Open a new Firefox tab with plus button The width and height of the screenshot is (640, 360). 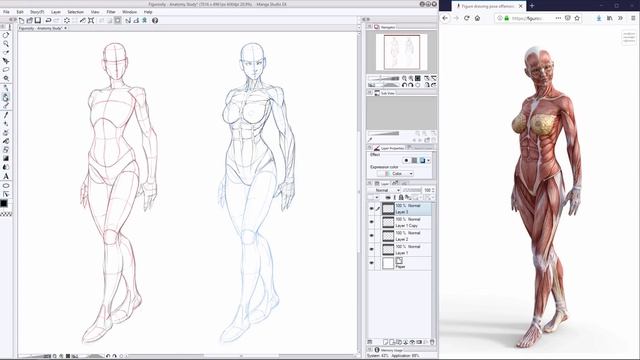coord(532,6)
